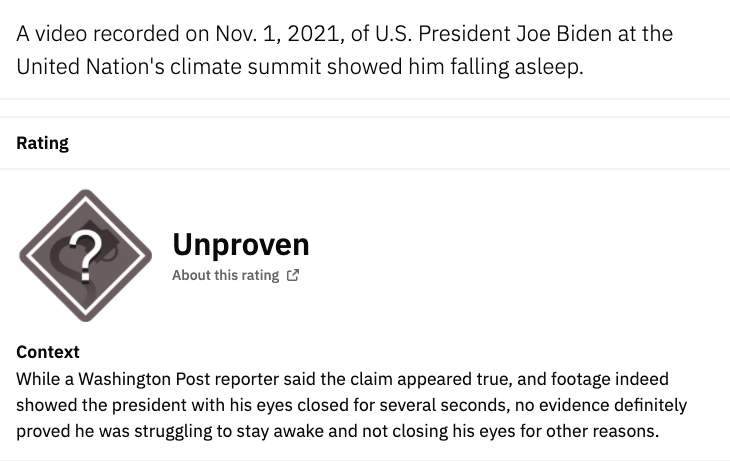Viewport: 730px width, 461px height.
Task: Click the Unproven diamond rating icon
Action: click(x=86, y=255)
